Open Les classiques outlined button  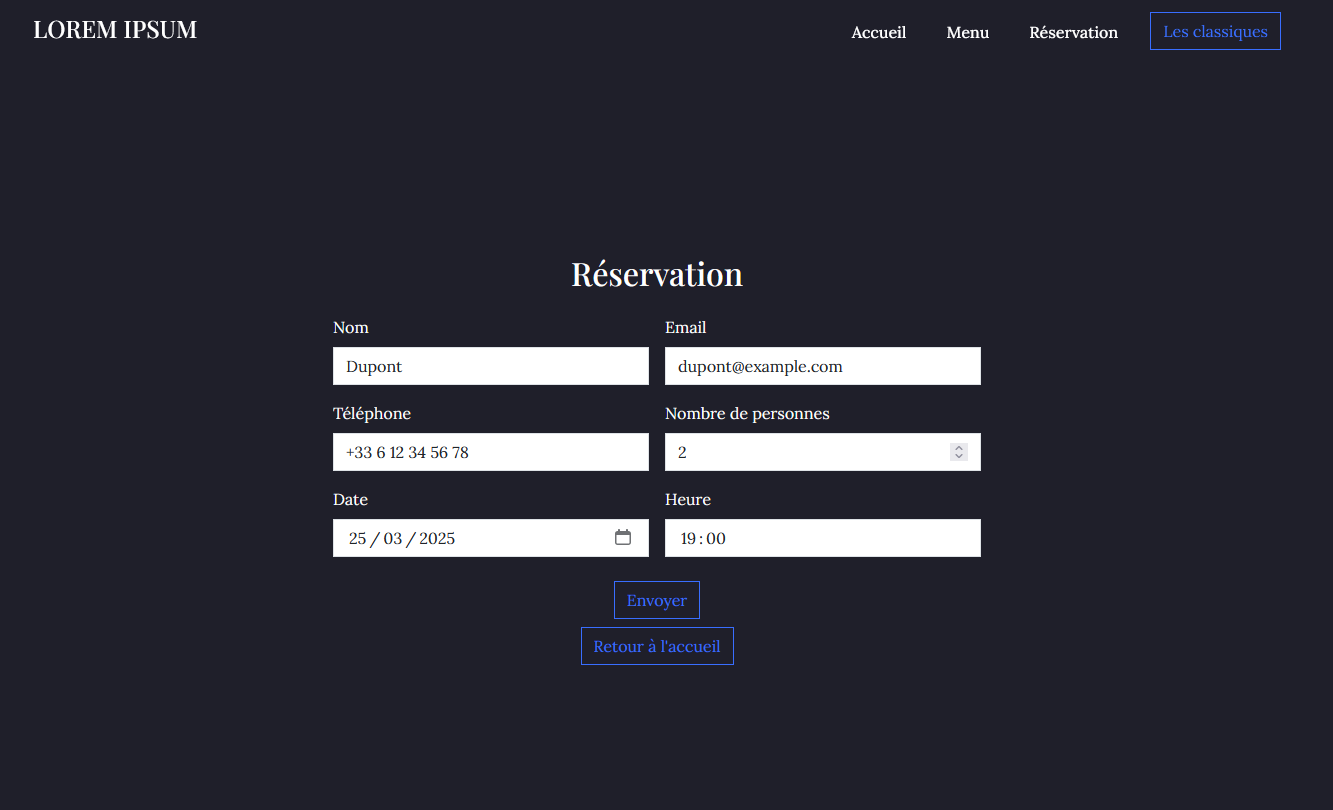1215,31
